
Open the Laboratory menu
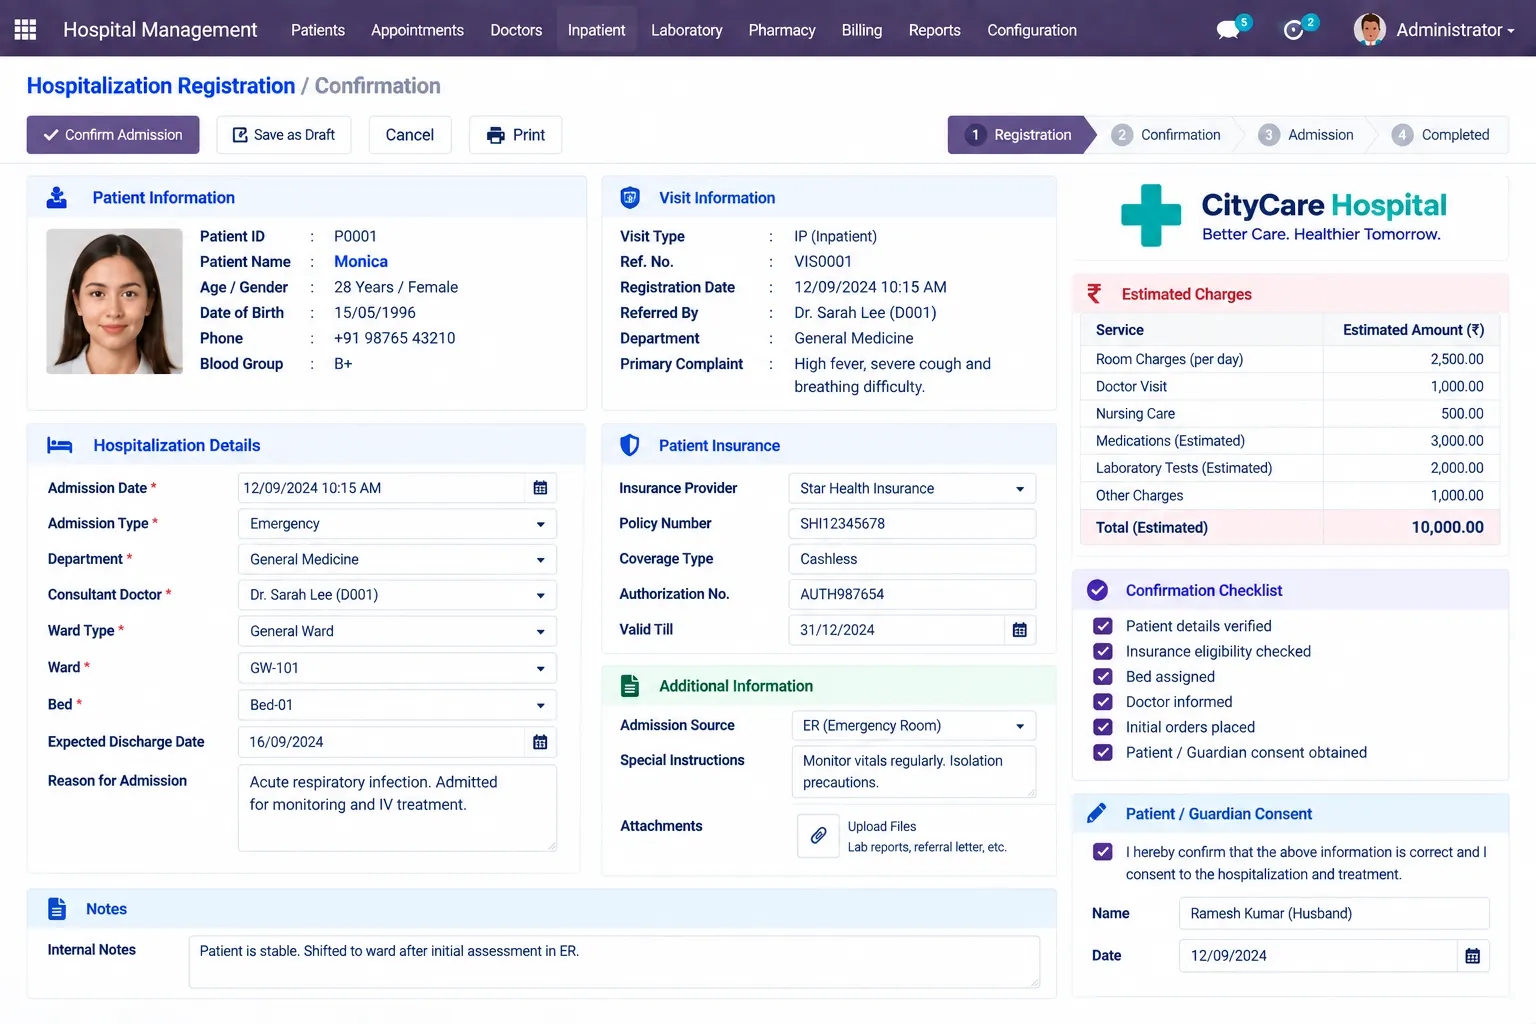(686, 30)
